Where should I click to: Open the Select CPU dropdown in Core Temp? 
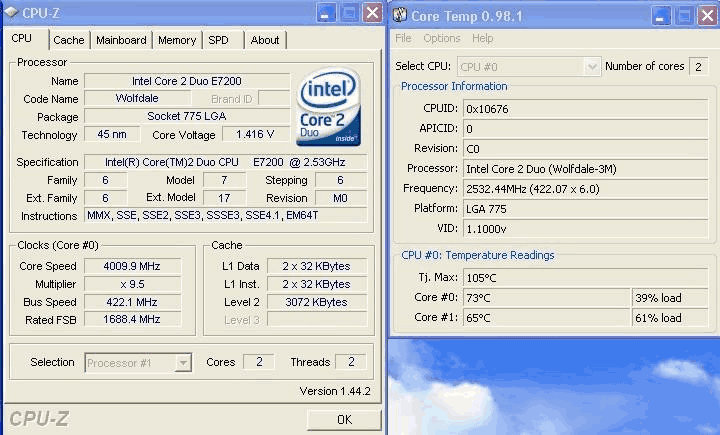point(592,67)
